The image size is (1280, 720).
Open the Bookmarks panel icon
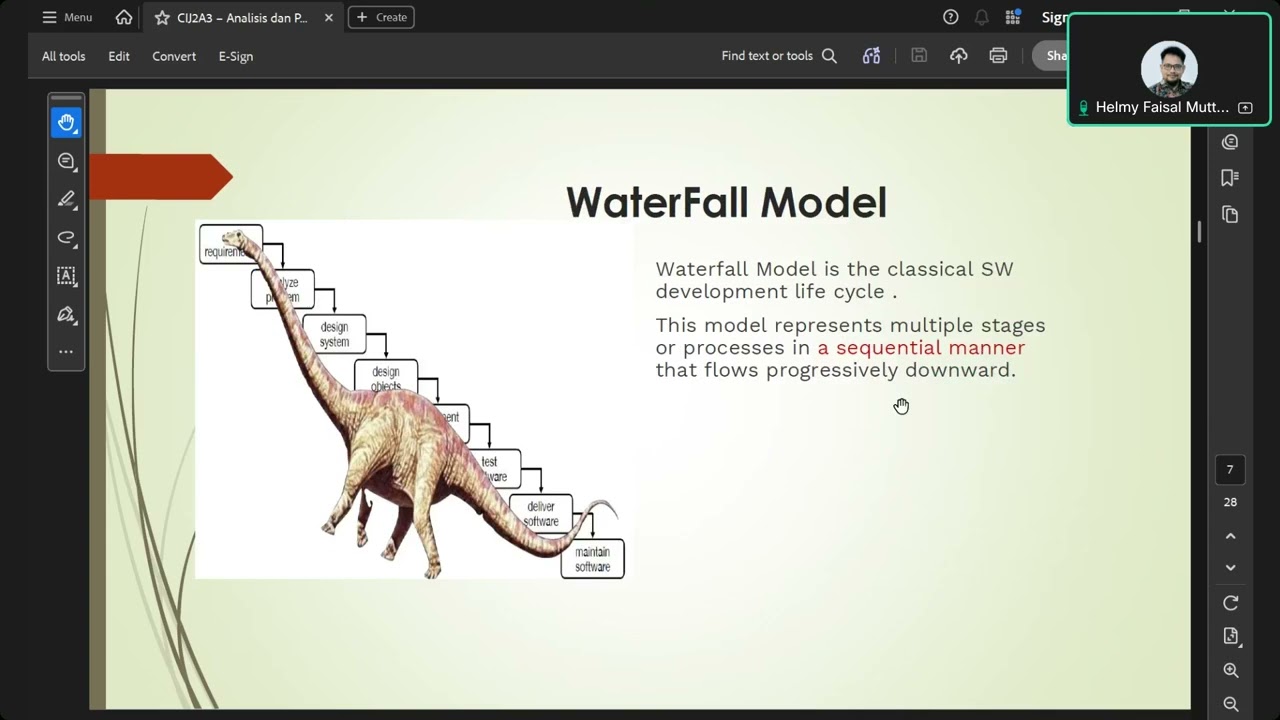pos(1230,178)
